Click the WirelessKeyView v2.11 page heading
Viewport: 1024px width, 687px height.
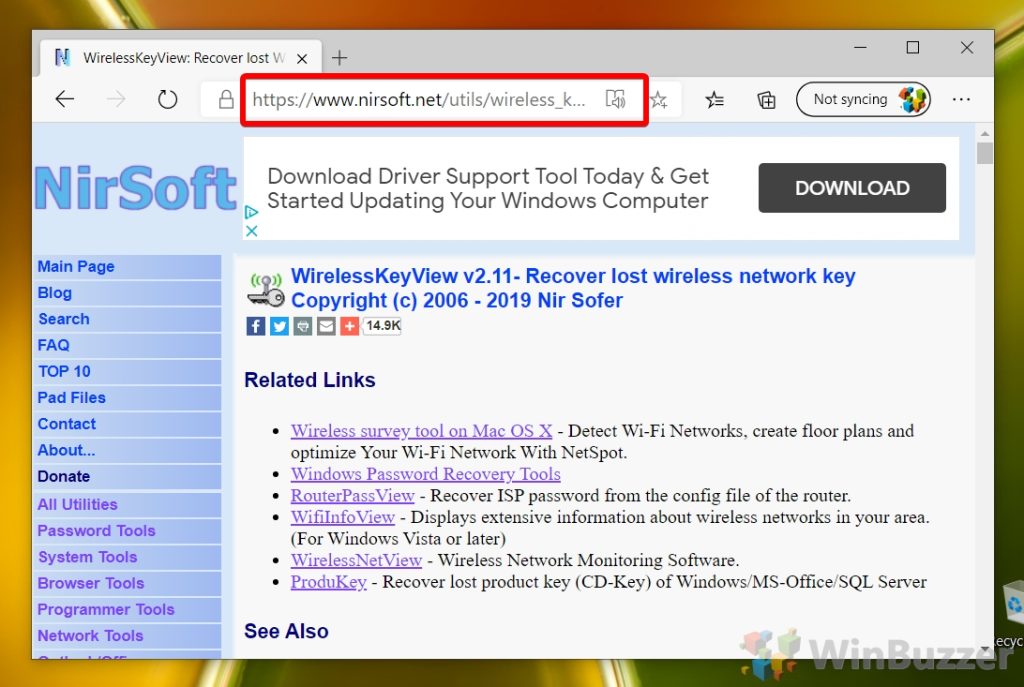pos(573,288)
